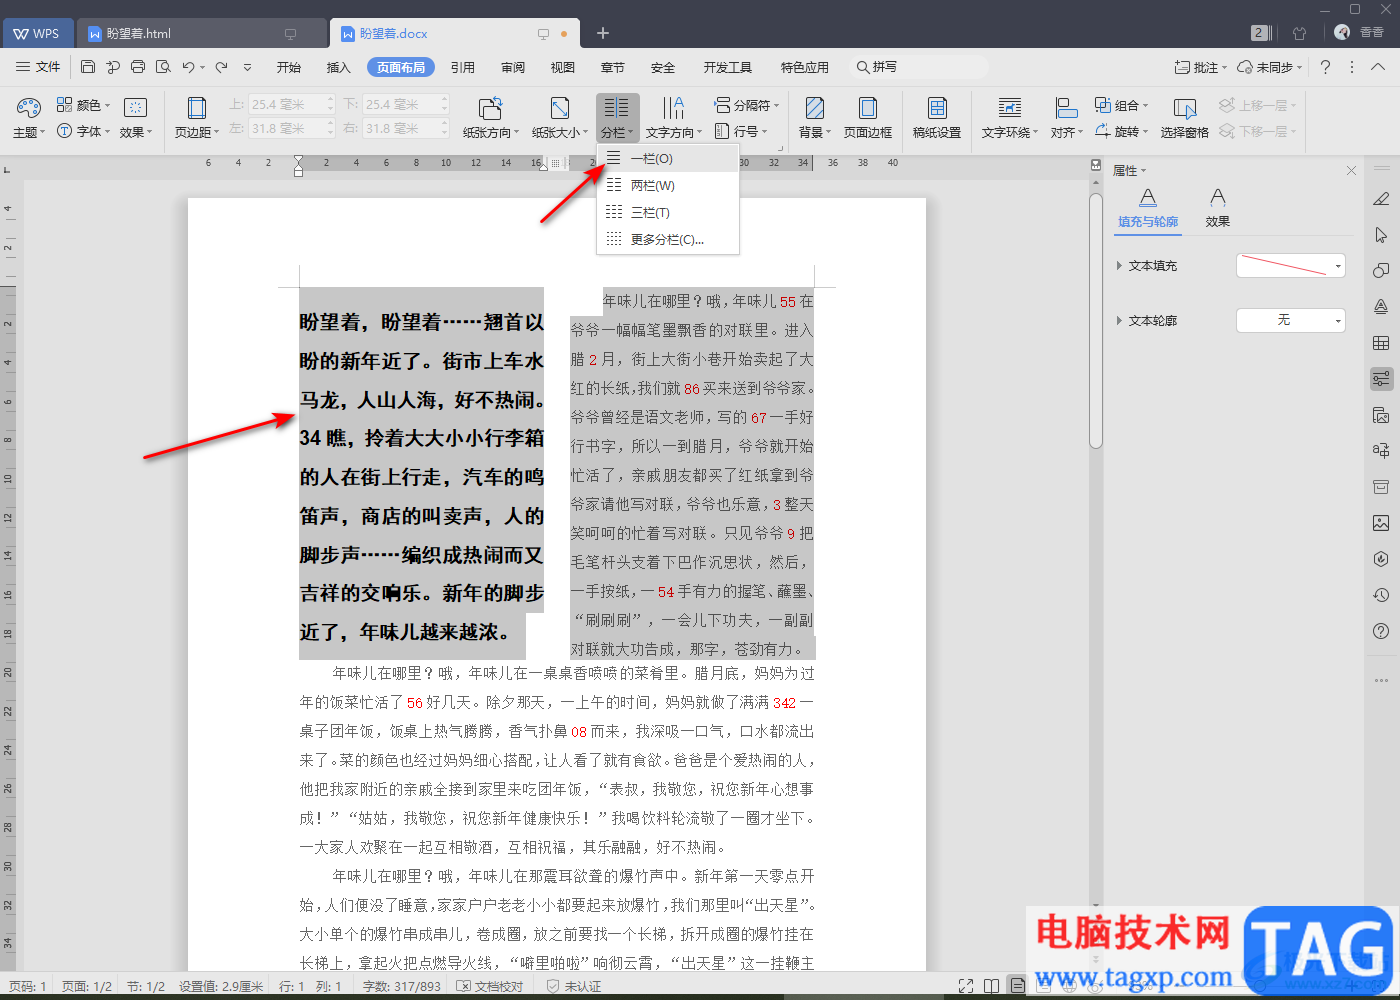This screenshot has width=1400, height=1000.
Task: Open the 分隔符 breaks dropdown
Action: point(746,105)
